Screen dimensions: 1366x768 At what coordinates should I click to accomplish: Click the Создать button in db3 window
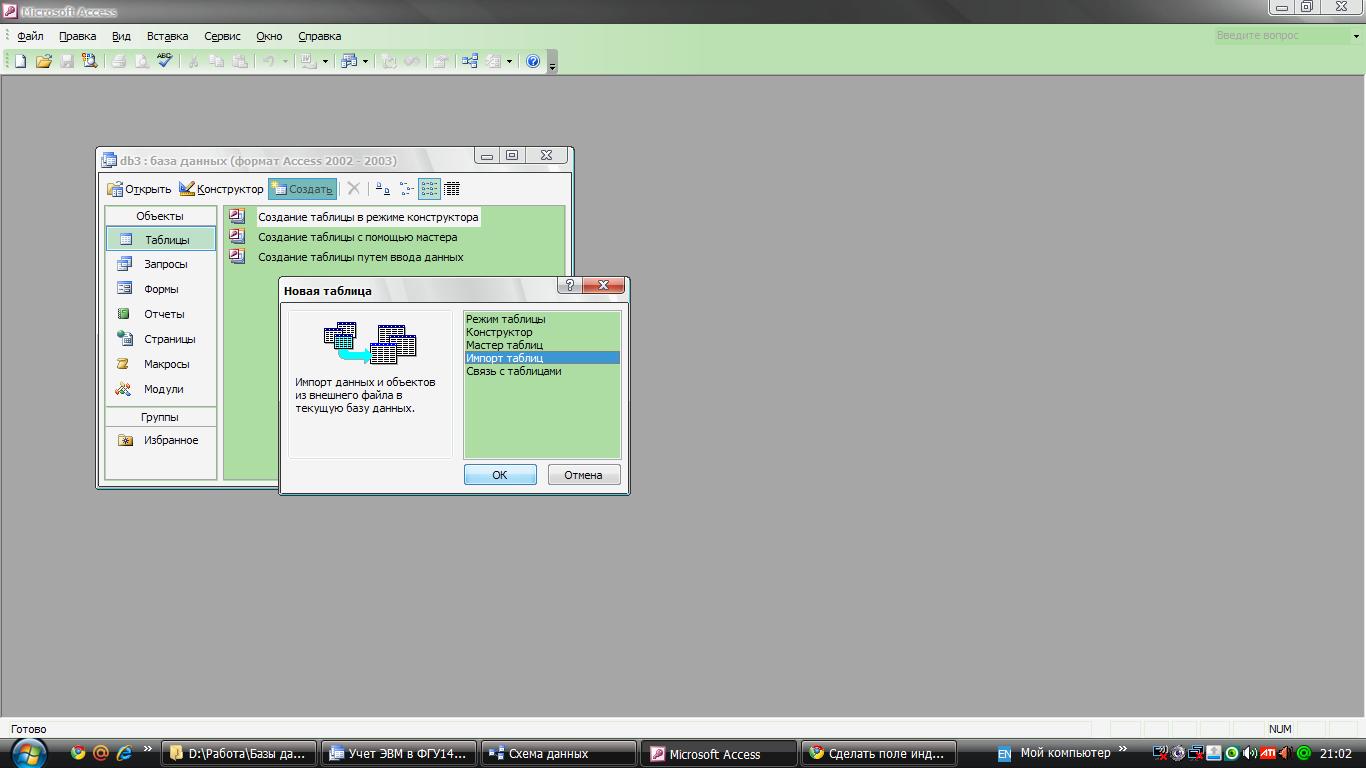(x=302, y=189)
